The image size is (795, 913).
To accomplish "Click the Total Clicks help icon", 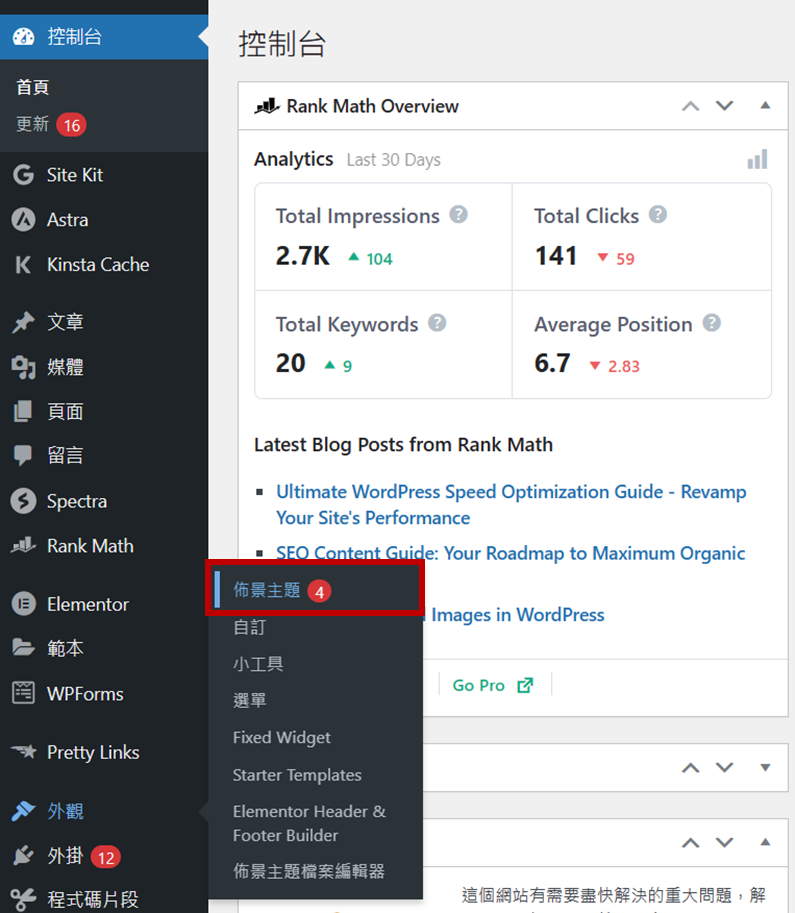I will (x=658, y=214).
